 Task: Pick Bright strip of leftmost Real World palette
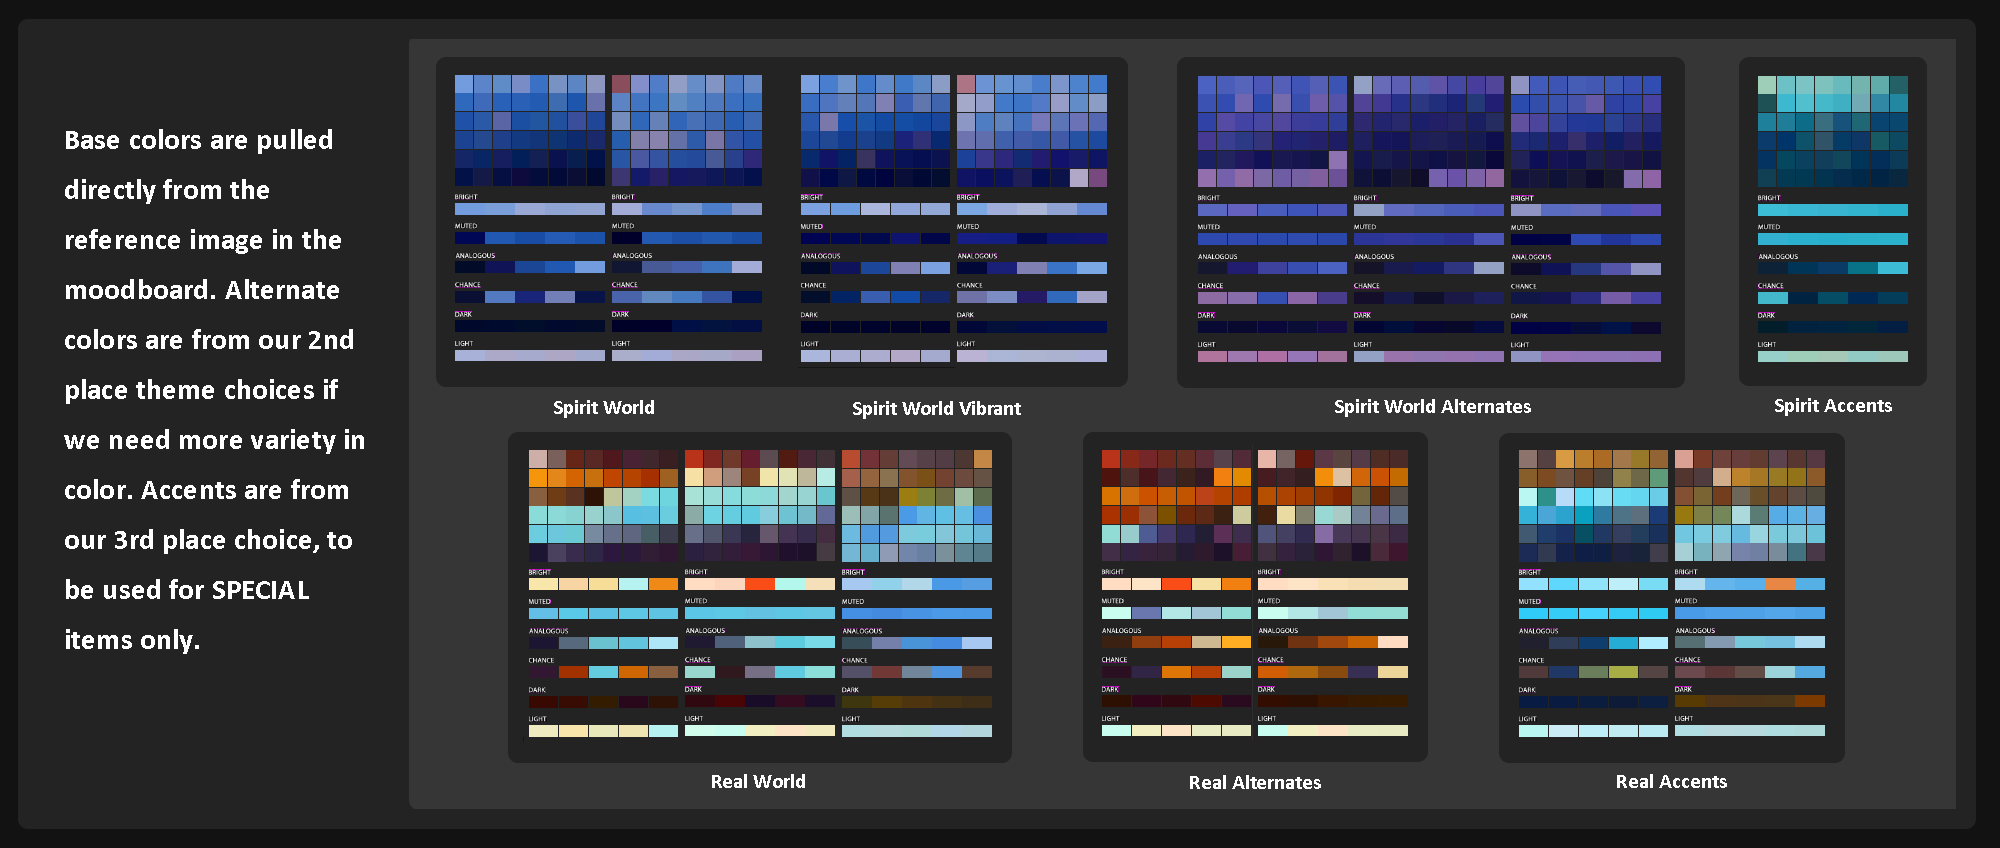[603, 584]
